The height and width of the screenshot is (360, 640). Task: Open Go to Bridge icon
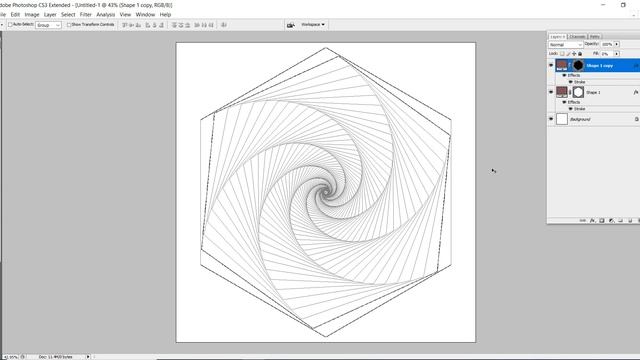290,25
